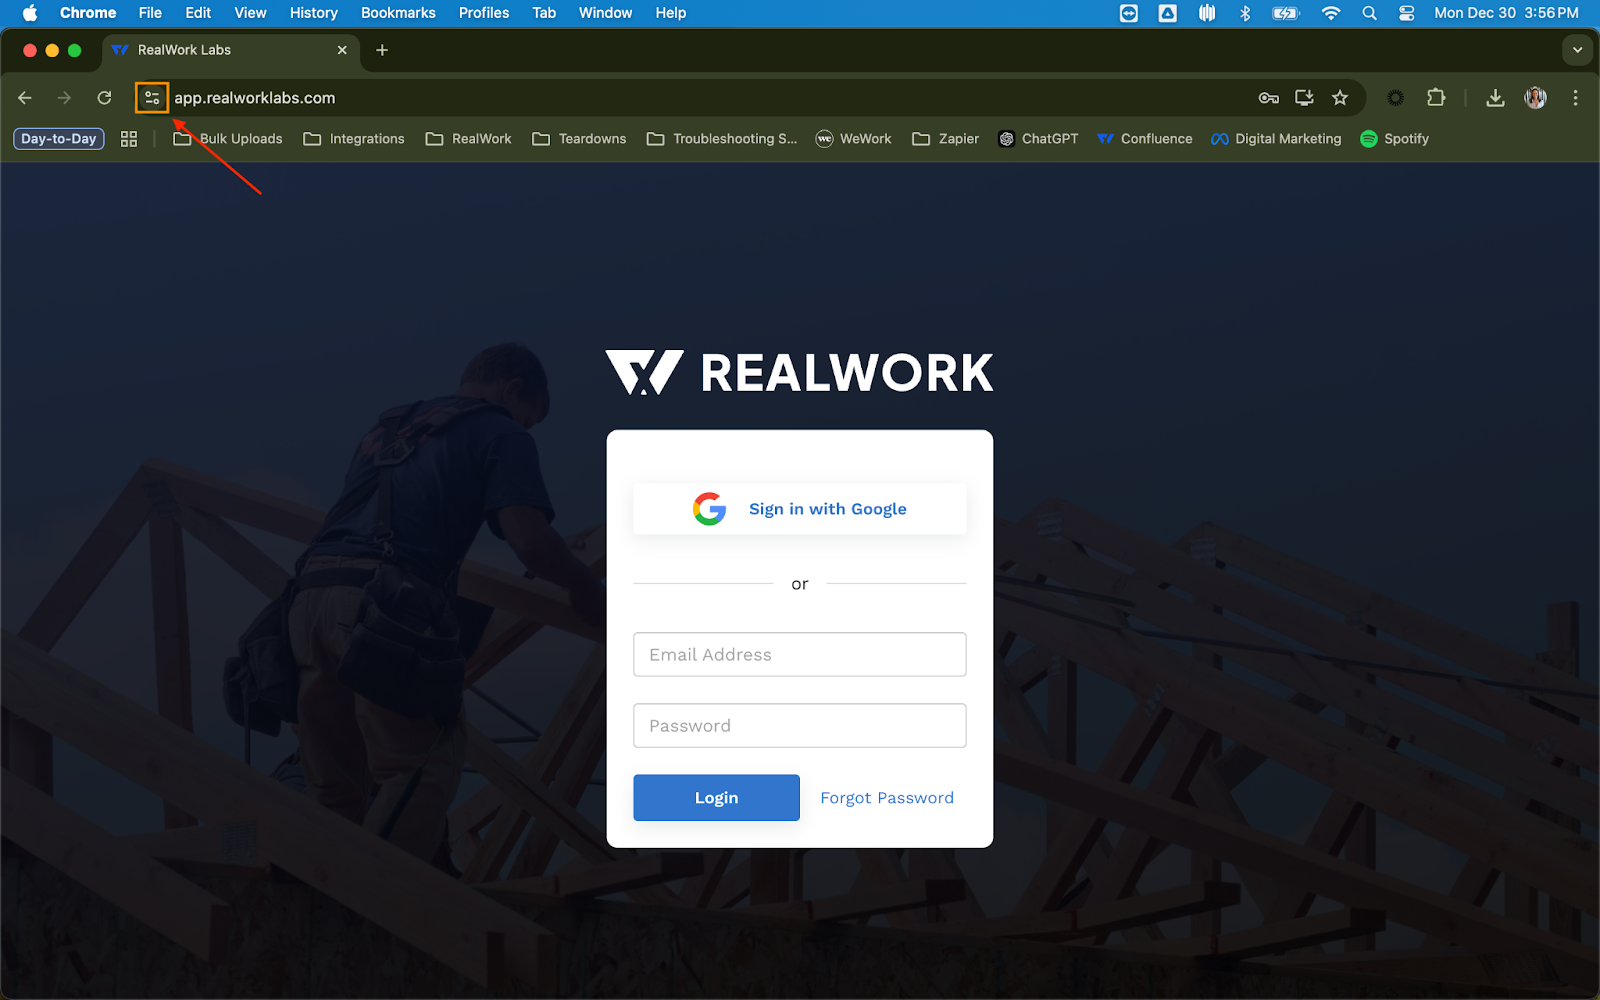Open Integrations bookmark folder

[354, 139]
